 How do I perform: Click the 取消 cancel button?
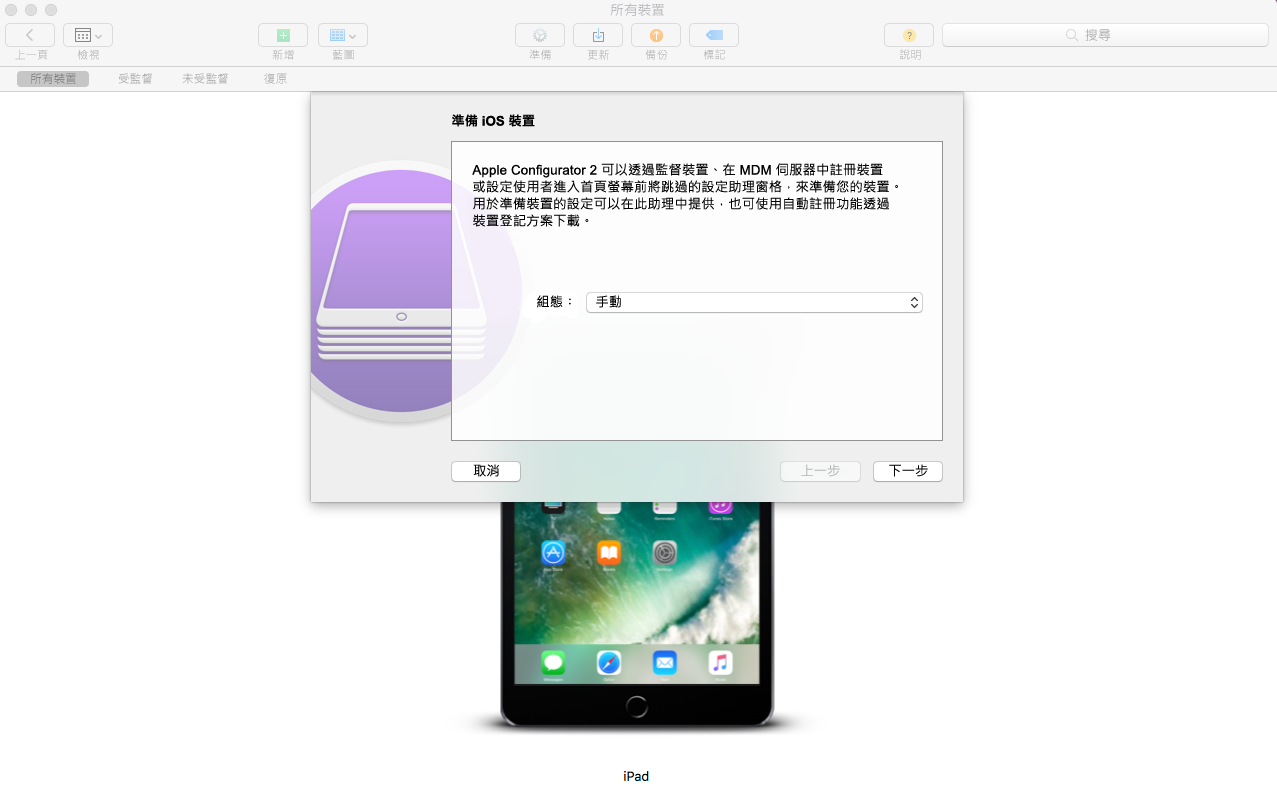point(486,471)
